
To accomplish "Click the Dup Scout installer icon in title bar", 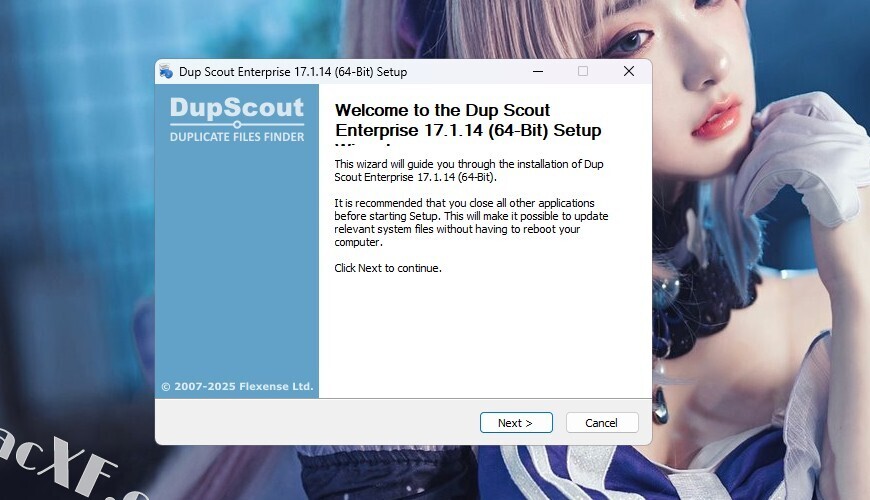I will [x=166, y=72].
